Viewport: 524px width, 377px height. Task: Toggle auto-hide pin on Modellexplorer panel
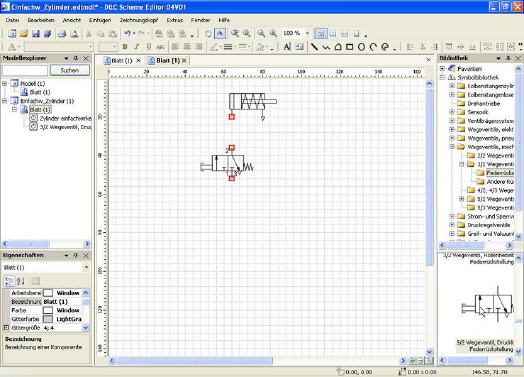(76, 58)
